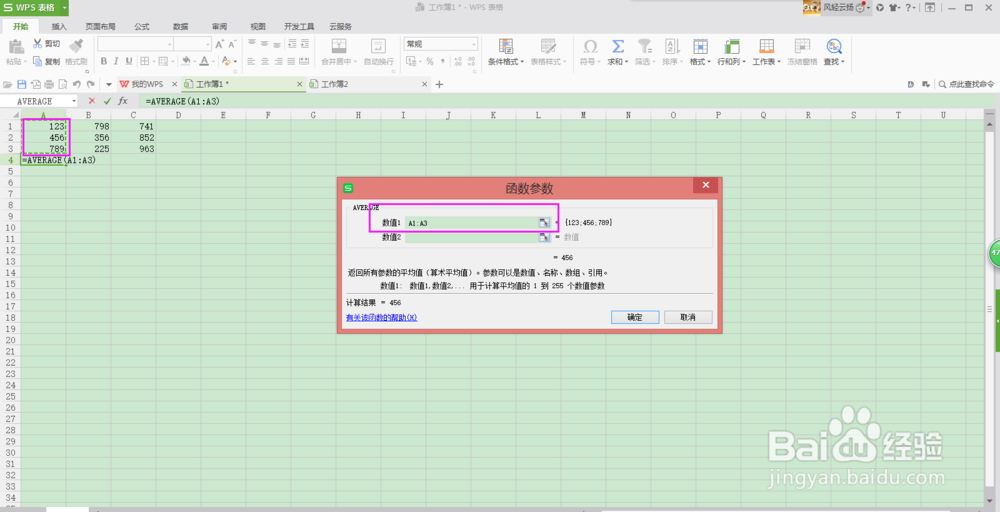Toggle Underline formatting
1000x512 pixels.
coord(129,61)
